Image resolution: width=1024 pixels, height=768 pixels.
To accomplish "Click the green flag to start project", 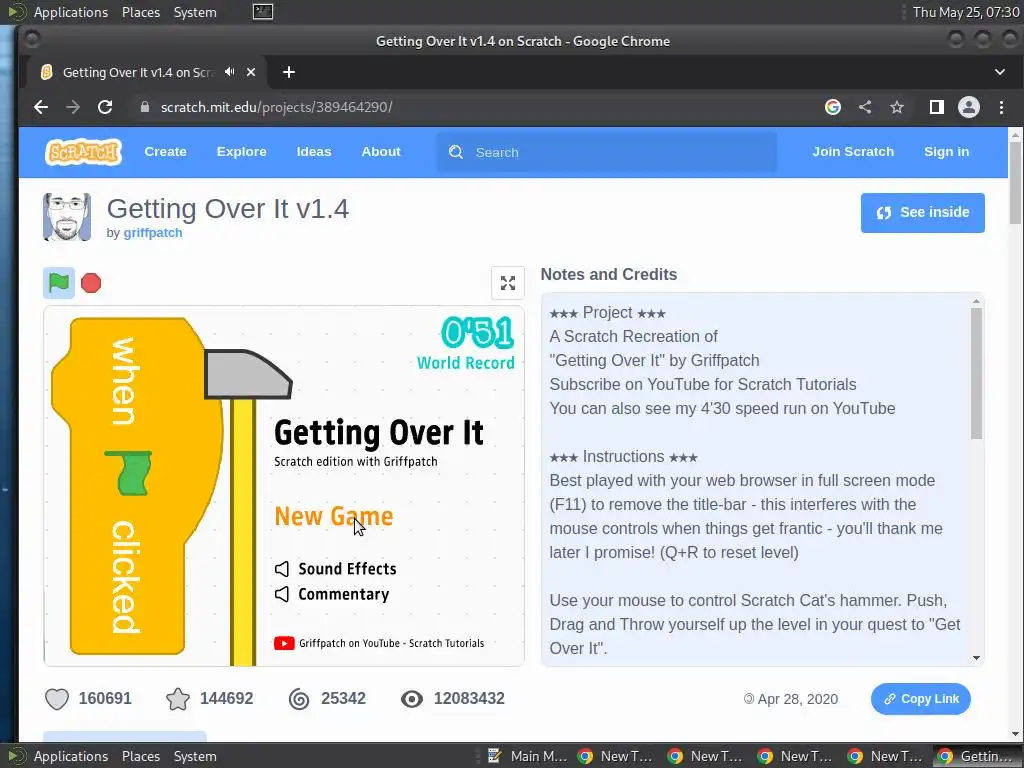I will [x=59, y=283].
